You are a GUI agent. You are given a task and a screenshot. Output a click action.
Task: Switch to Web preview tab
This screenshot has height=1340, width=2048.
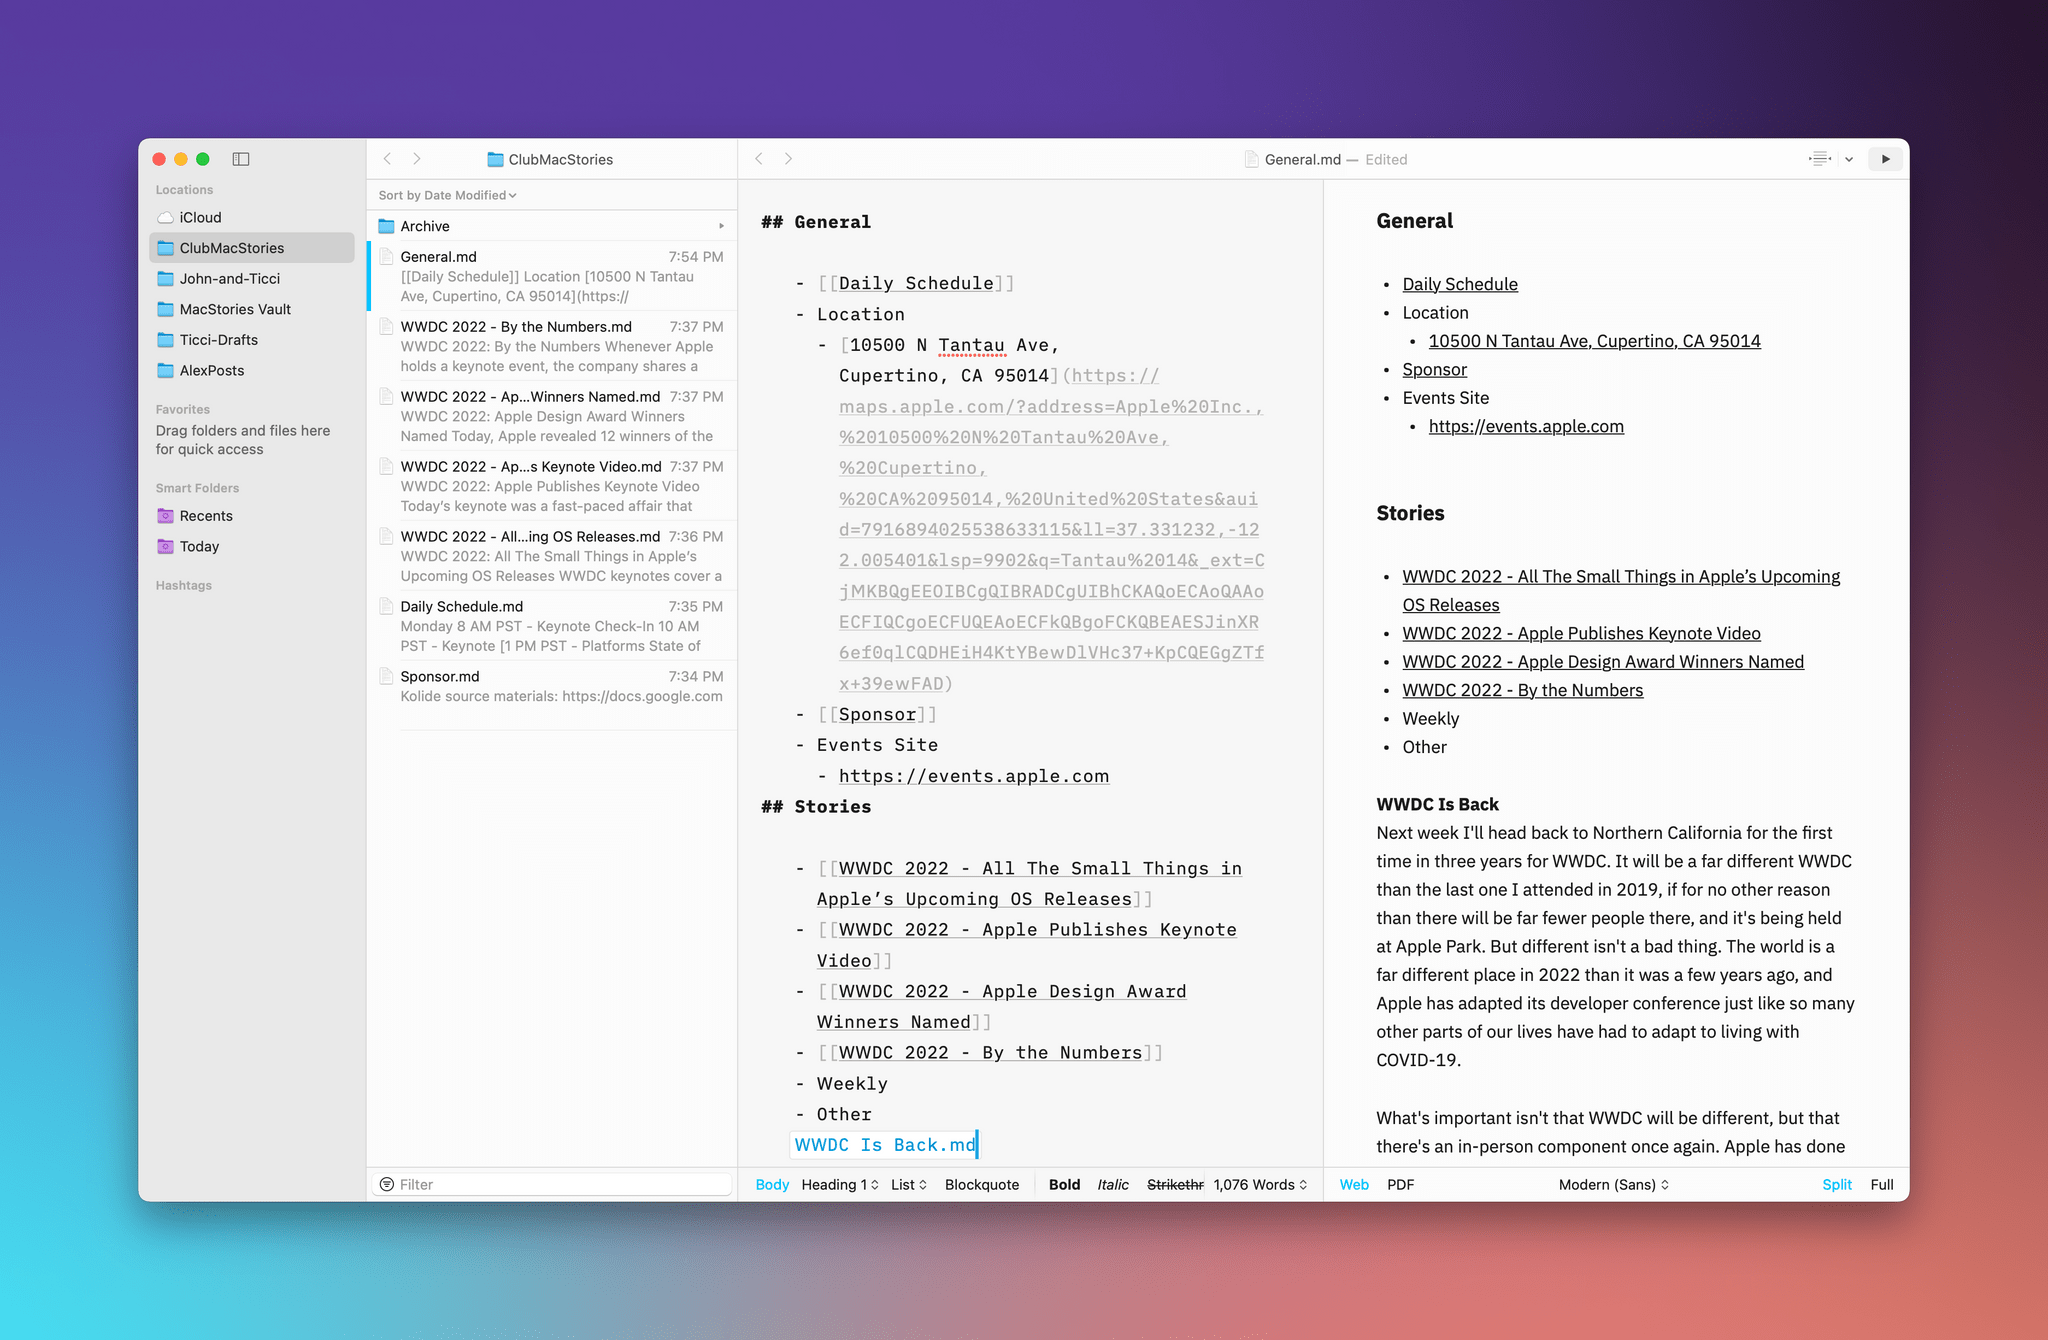click(x=1353, y=1183)
